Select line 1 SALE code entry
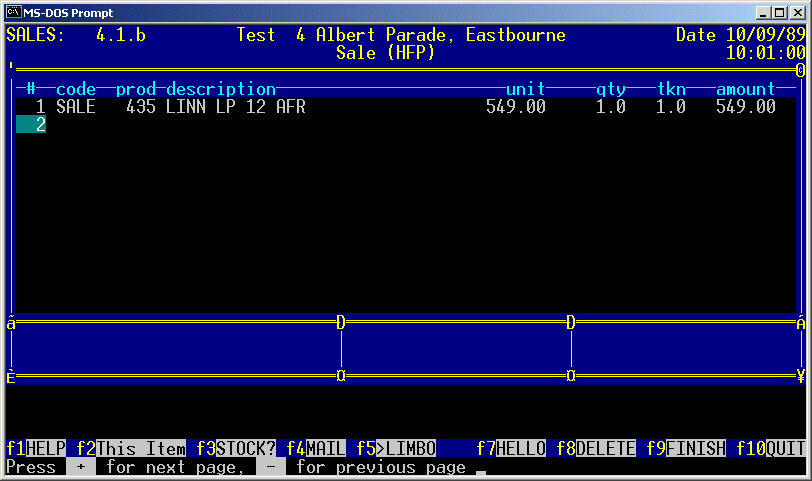The width and height of the screenshot is (812, 481). [75, 107]
